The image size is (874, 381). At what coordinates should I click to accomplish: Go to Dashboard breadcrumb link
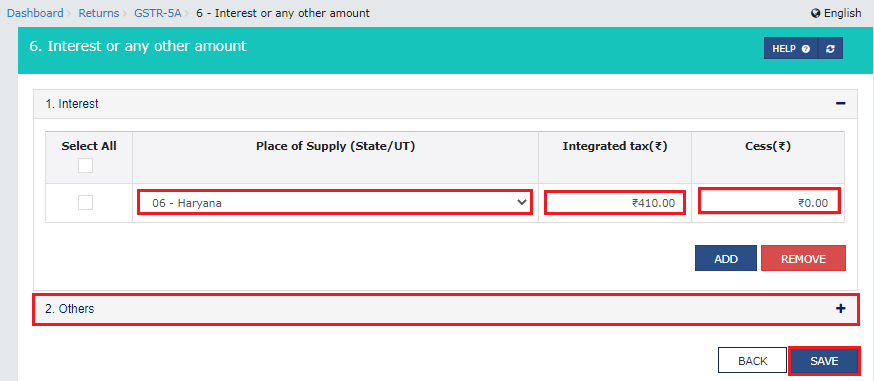[x=35, y=13]
